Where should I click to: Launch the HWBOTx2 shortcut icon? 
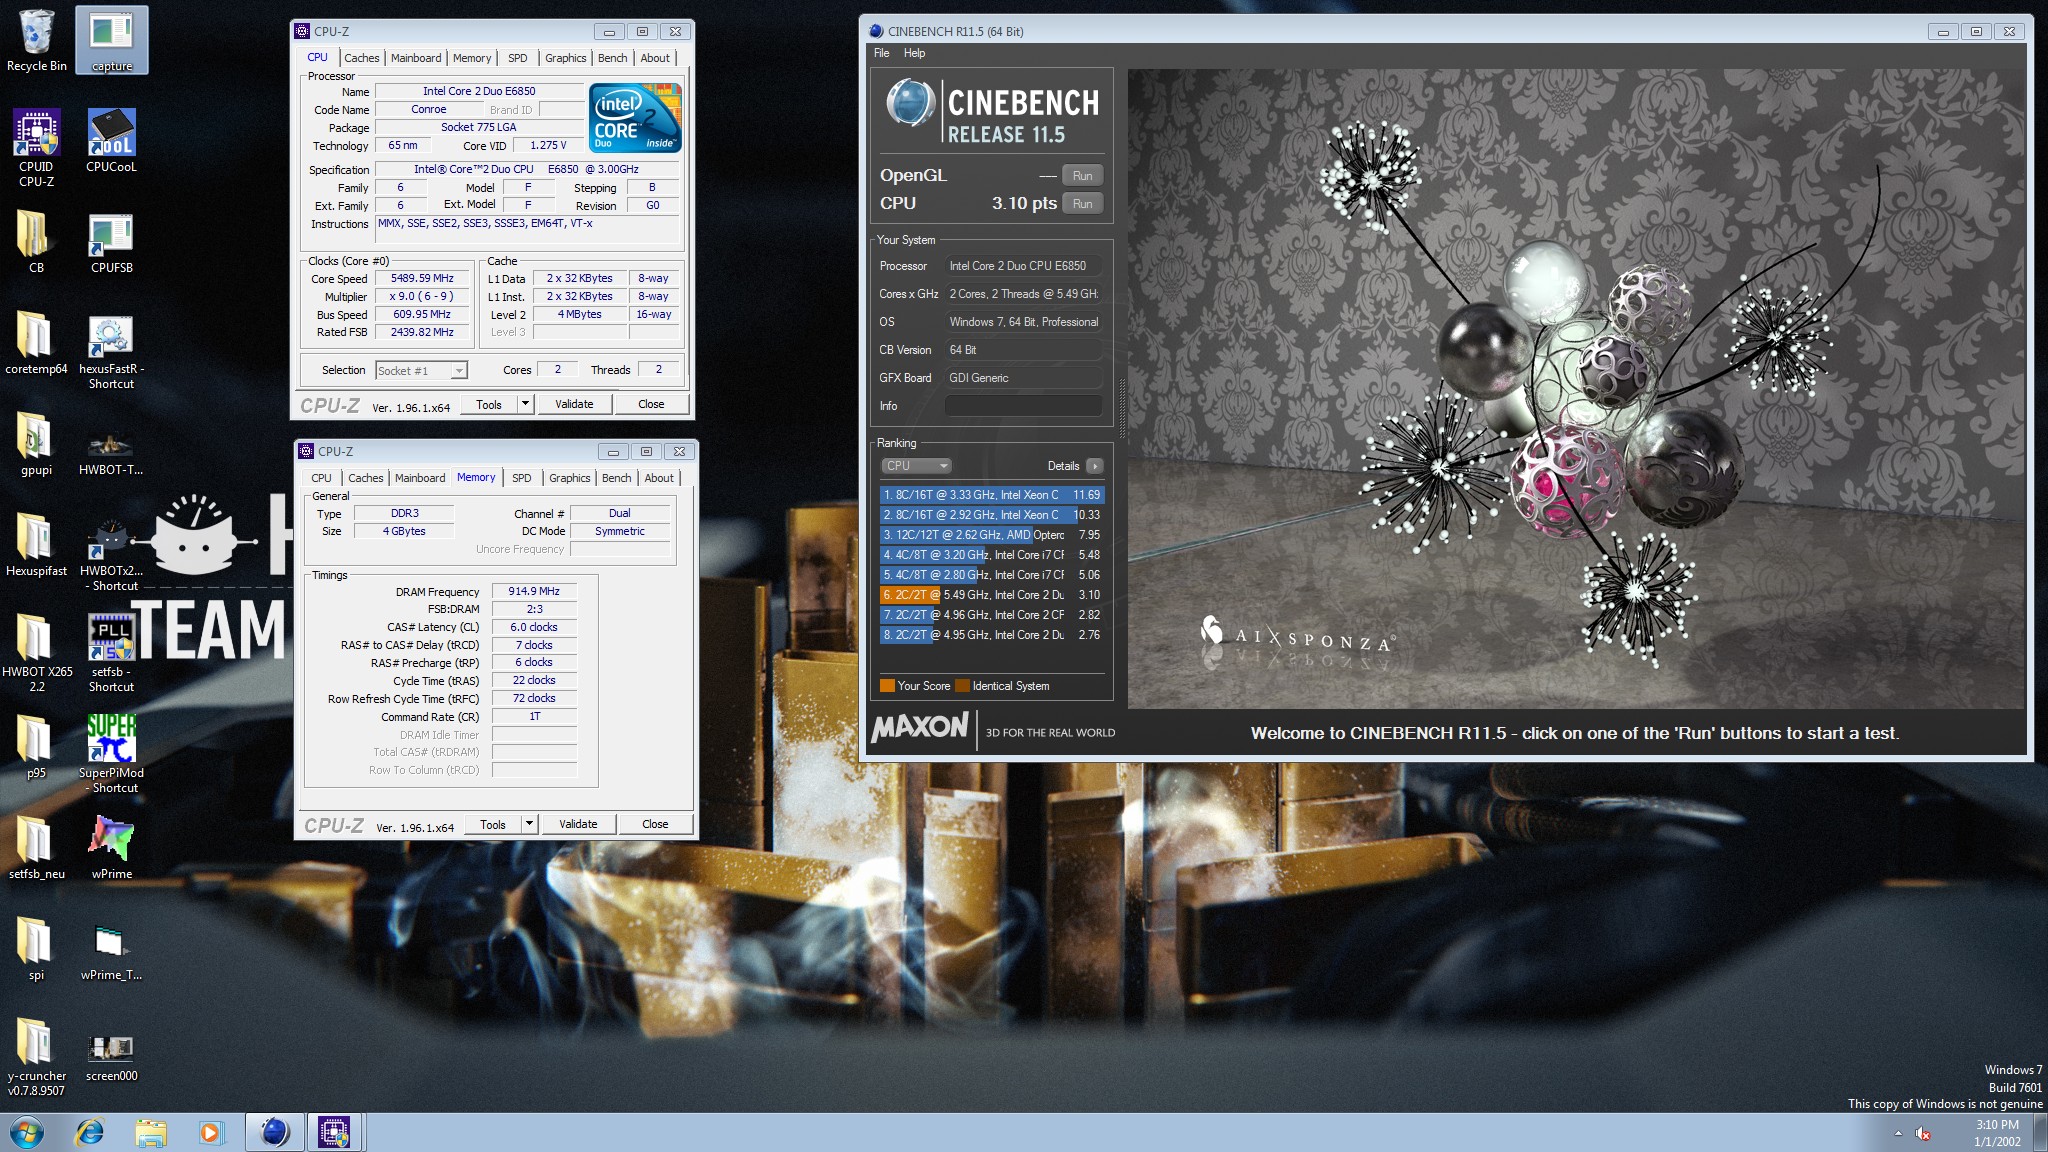pyautogui.click(x=111, y=552)
